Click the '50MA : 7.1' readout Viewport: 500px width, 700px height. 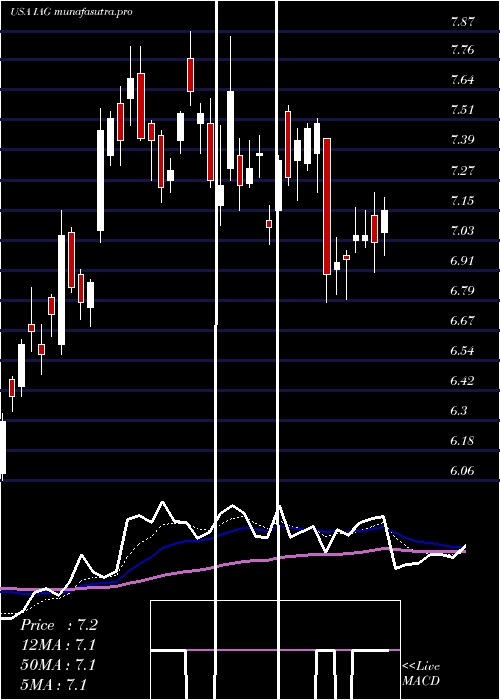coord(58,665)
